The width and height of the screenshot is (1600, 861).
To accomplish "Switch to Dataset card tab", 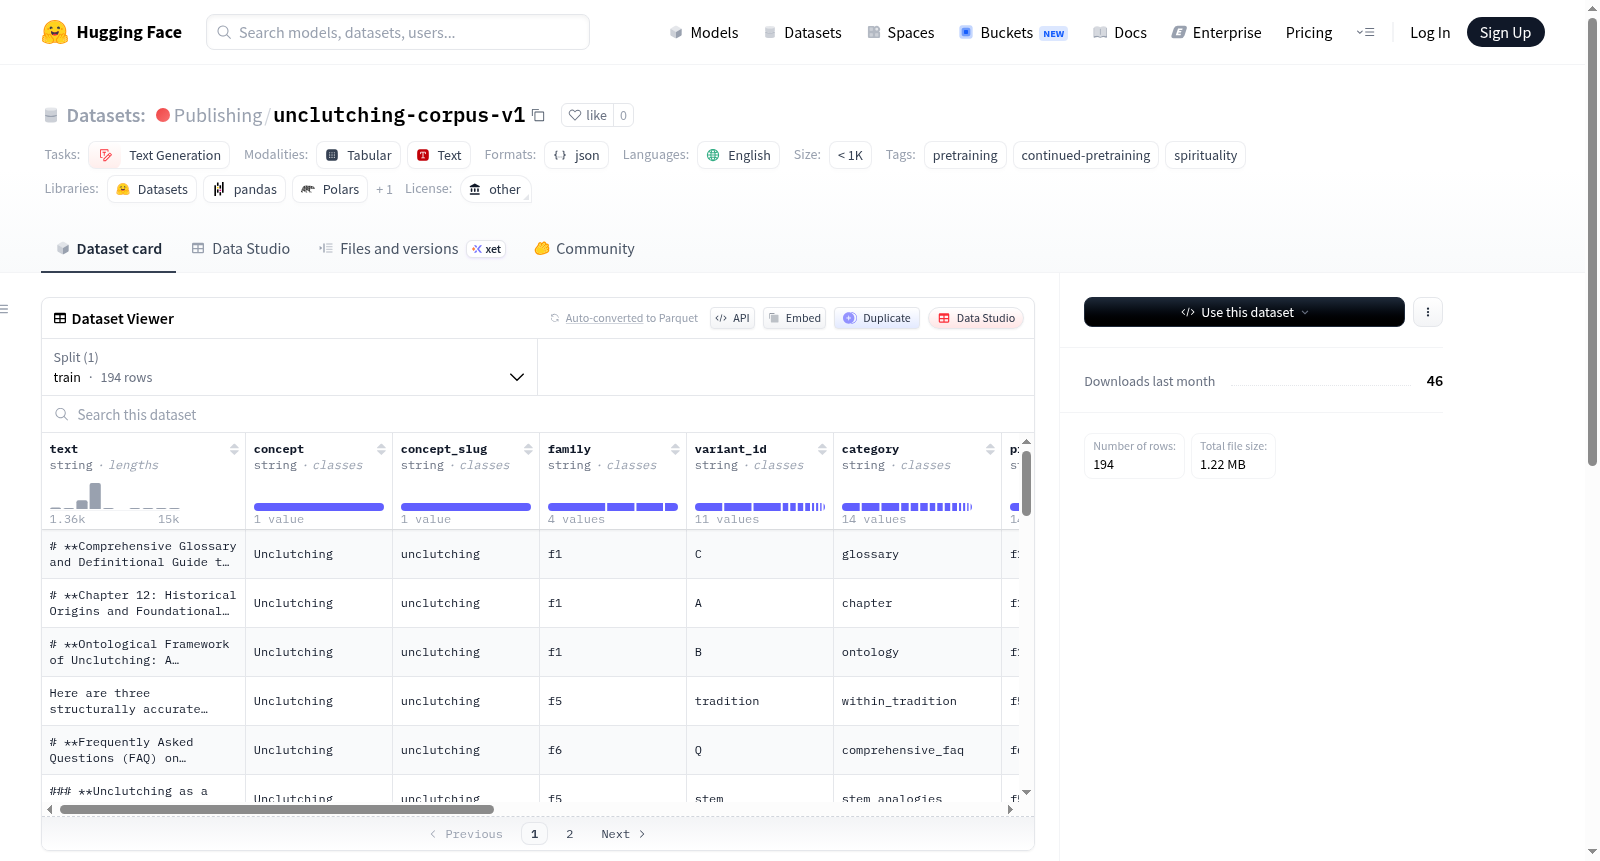I will [109, 249].
